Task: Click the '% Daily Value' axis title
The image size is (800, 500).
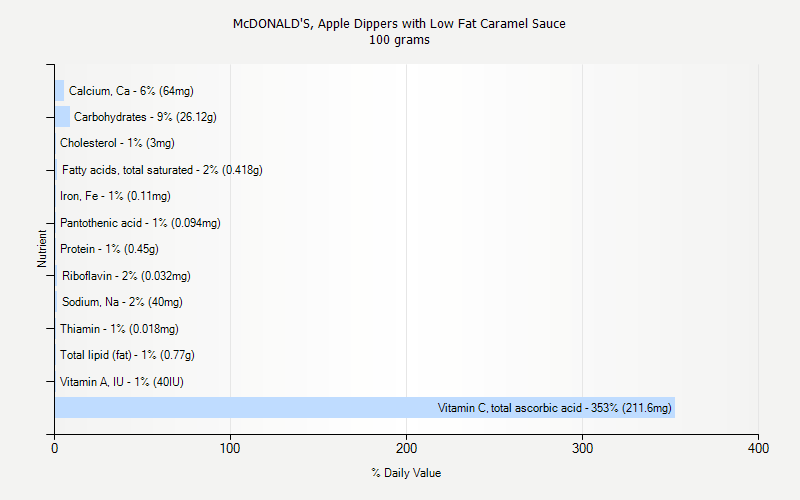Action: point(406,473)
